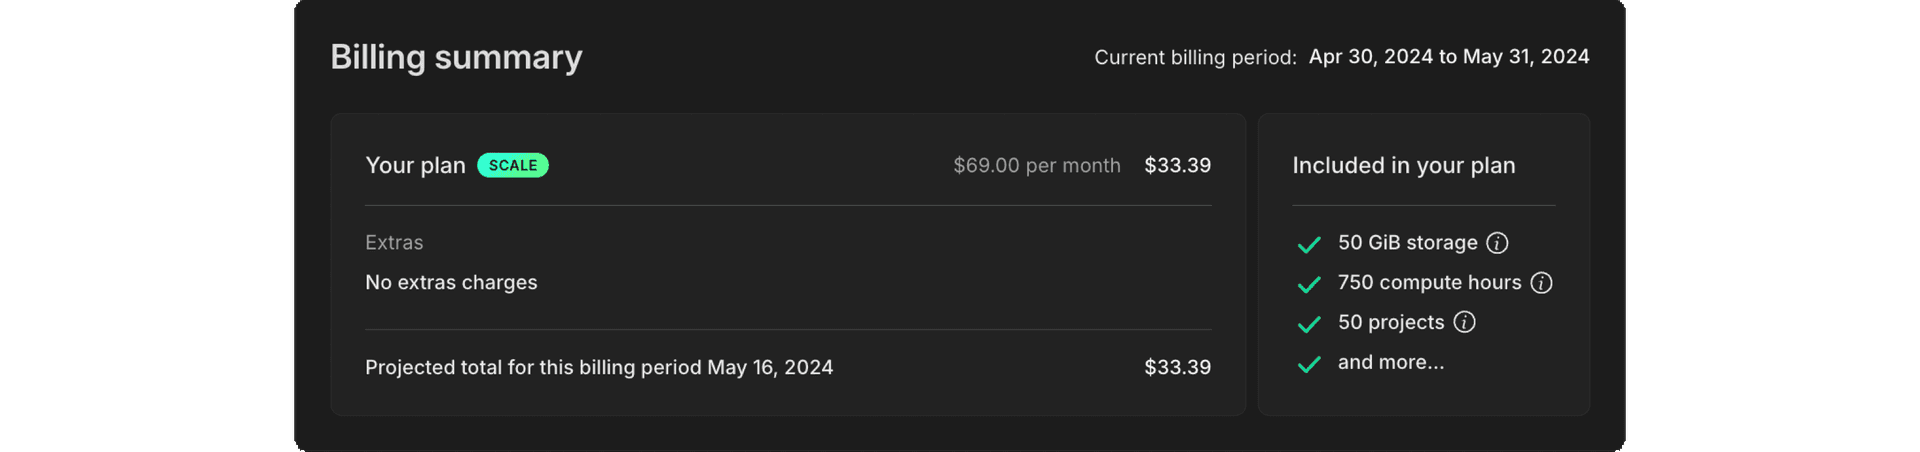
Task: Click the green SCALE plan badge
Action: tap(512, 165)
